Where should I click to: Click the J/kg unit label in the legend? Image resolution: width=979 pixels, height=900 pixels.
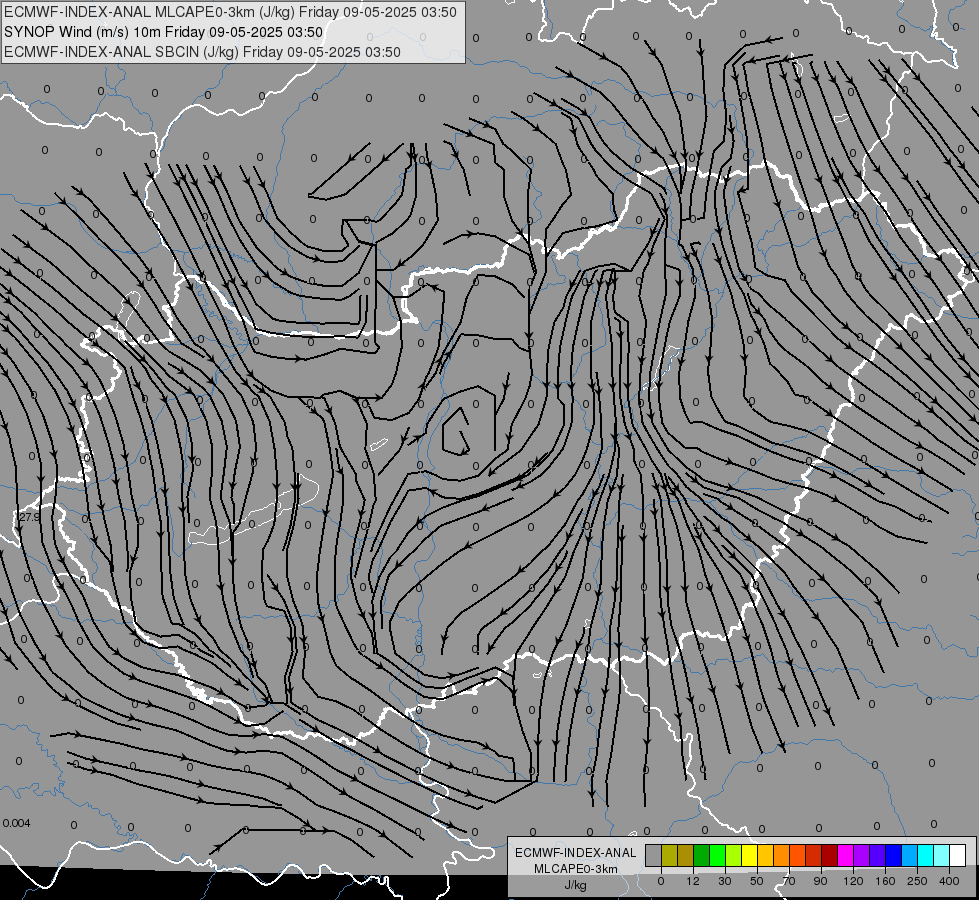point(576,885)
